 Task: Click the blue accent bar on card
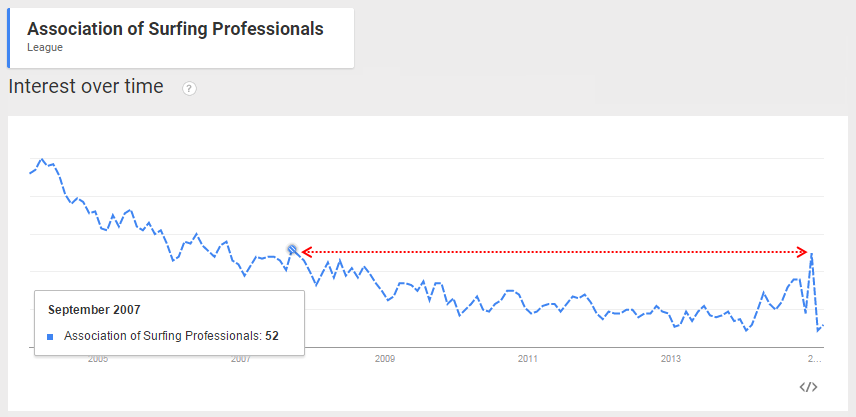click(8, 38)
